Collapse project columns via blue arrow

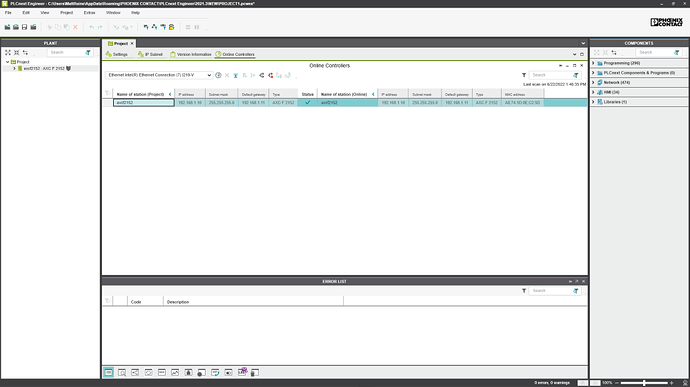click(x=170, y=94)
